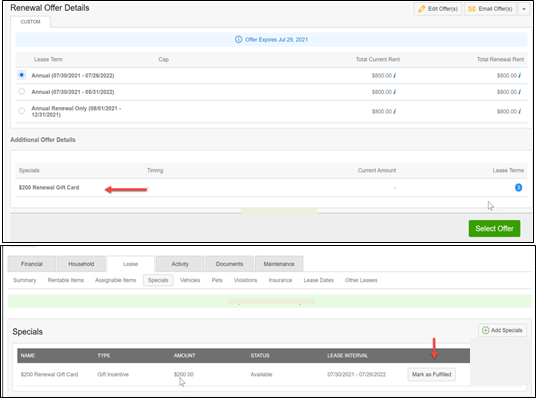This screenshot has height=398, width=537.
Task: Click the Edit Offer(s) button
Action: pos(438,9)
